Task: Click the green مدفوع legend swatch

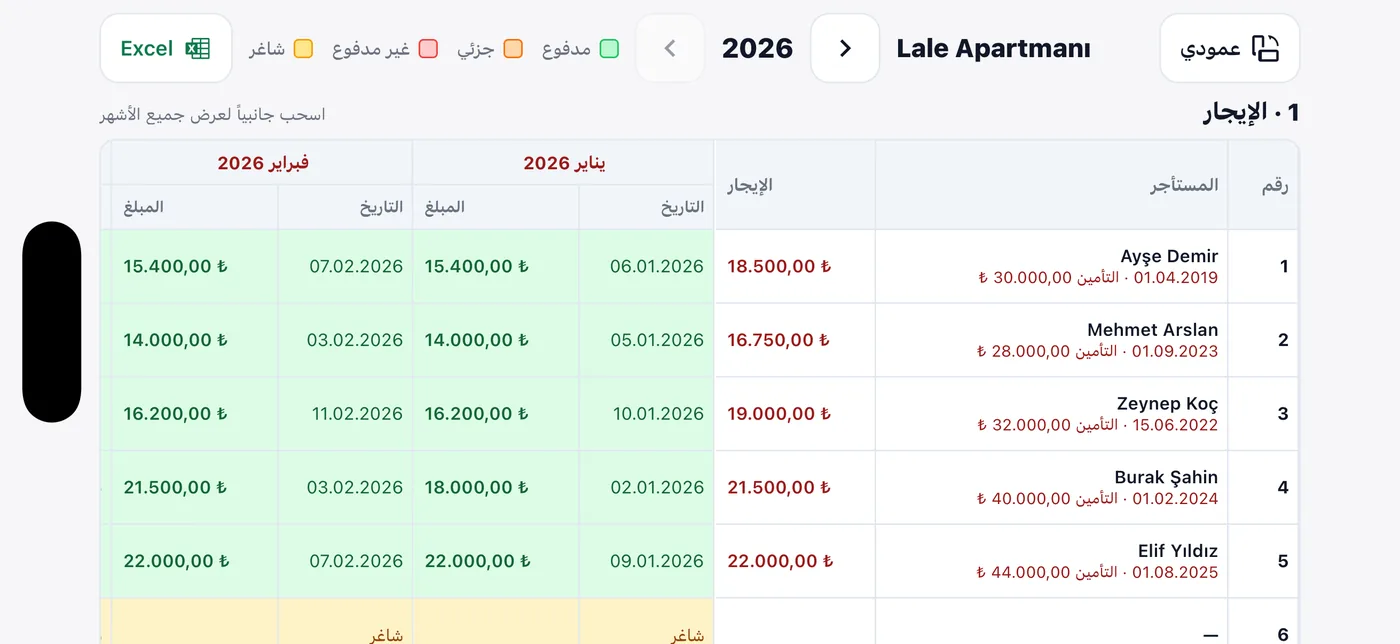Action: pos(609,48)
